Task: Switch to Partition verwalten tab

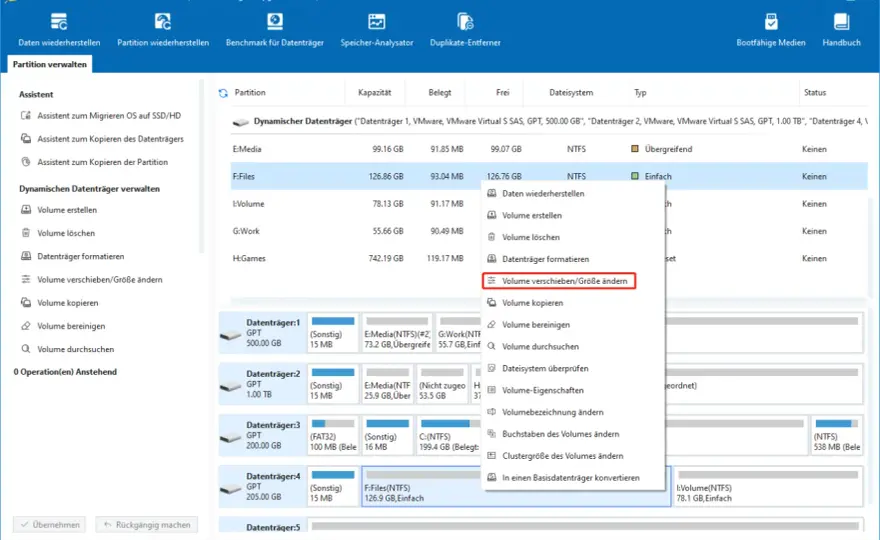Action: coord(49,64)
